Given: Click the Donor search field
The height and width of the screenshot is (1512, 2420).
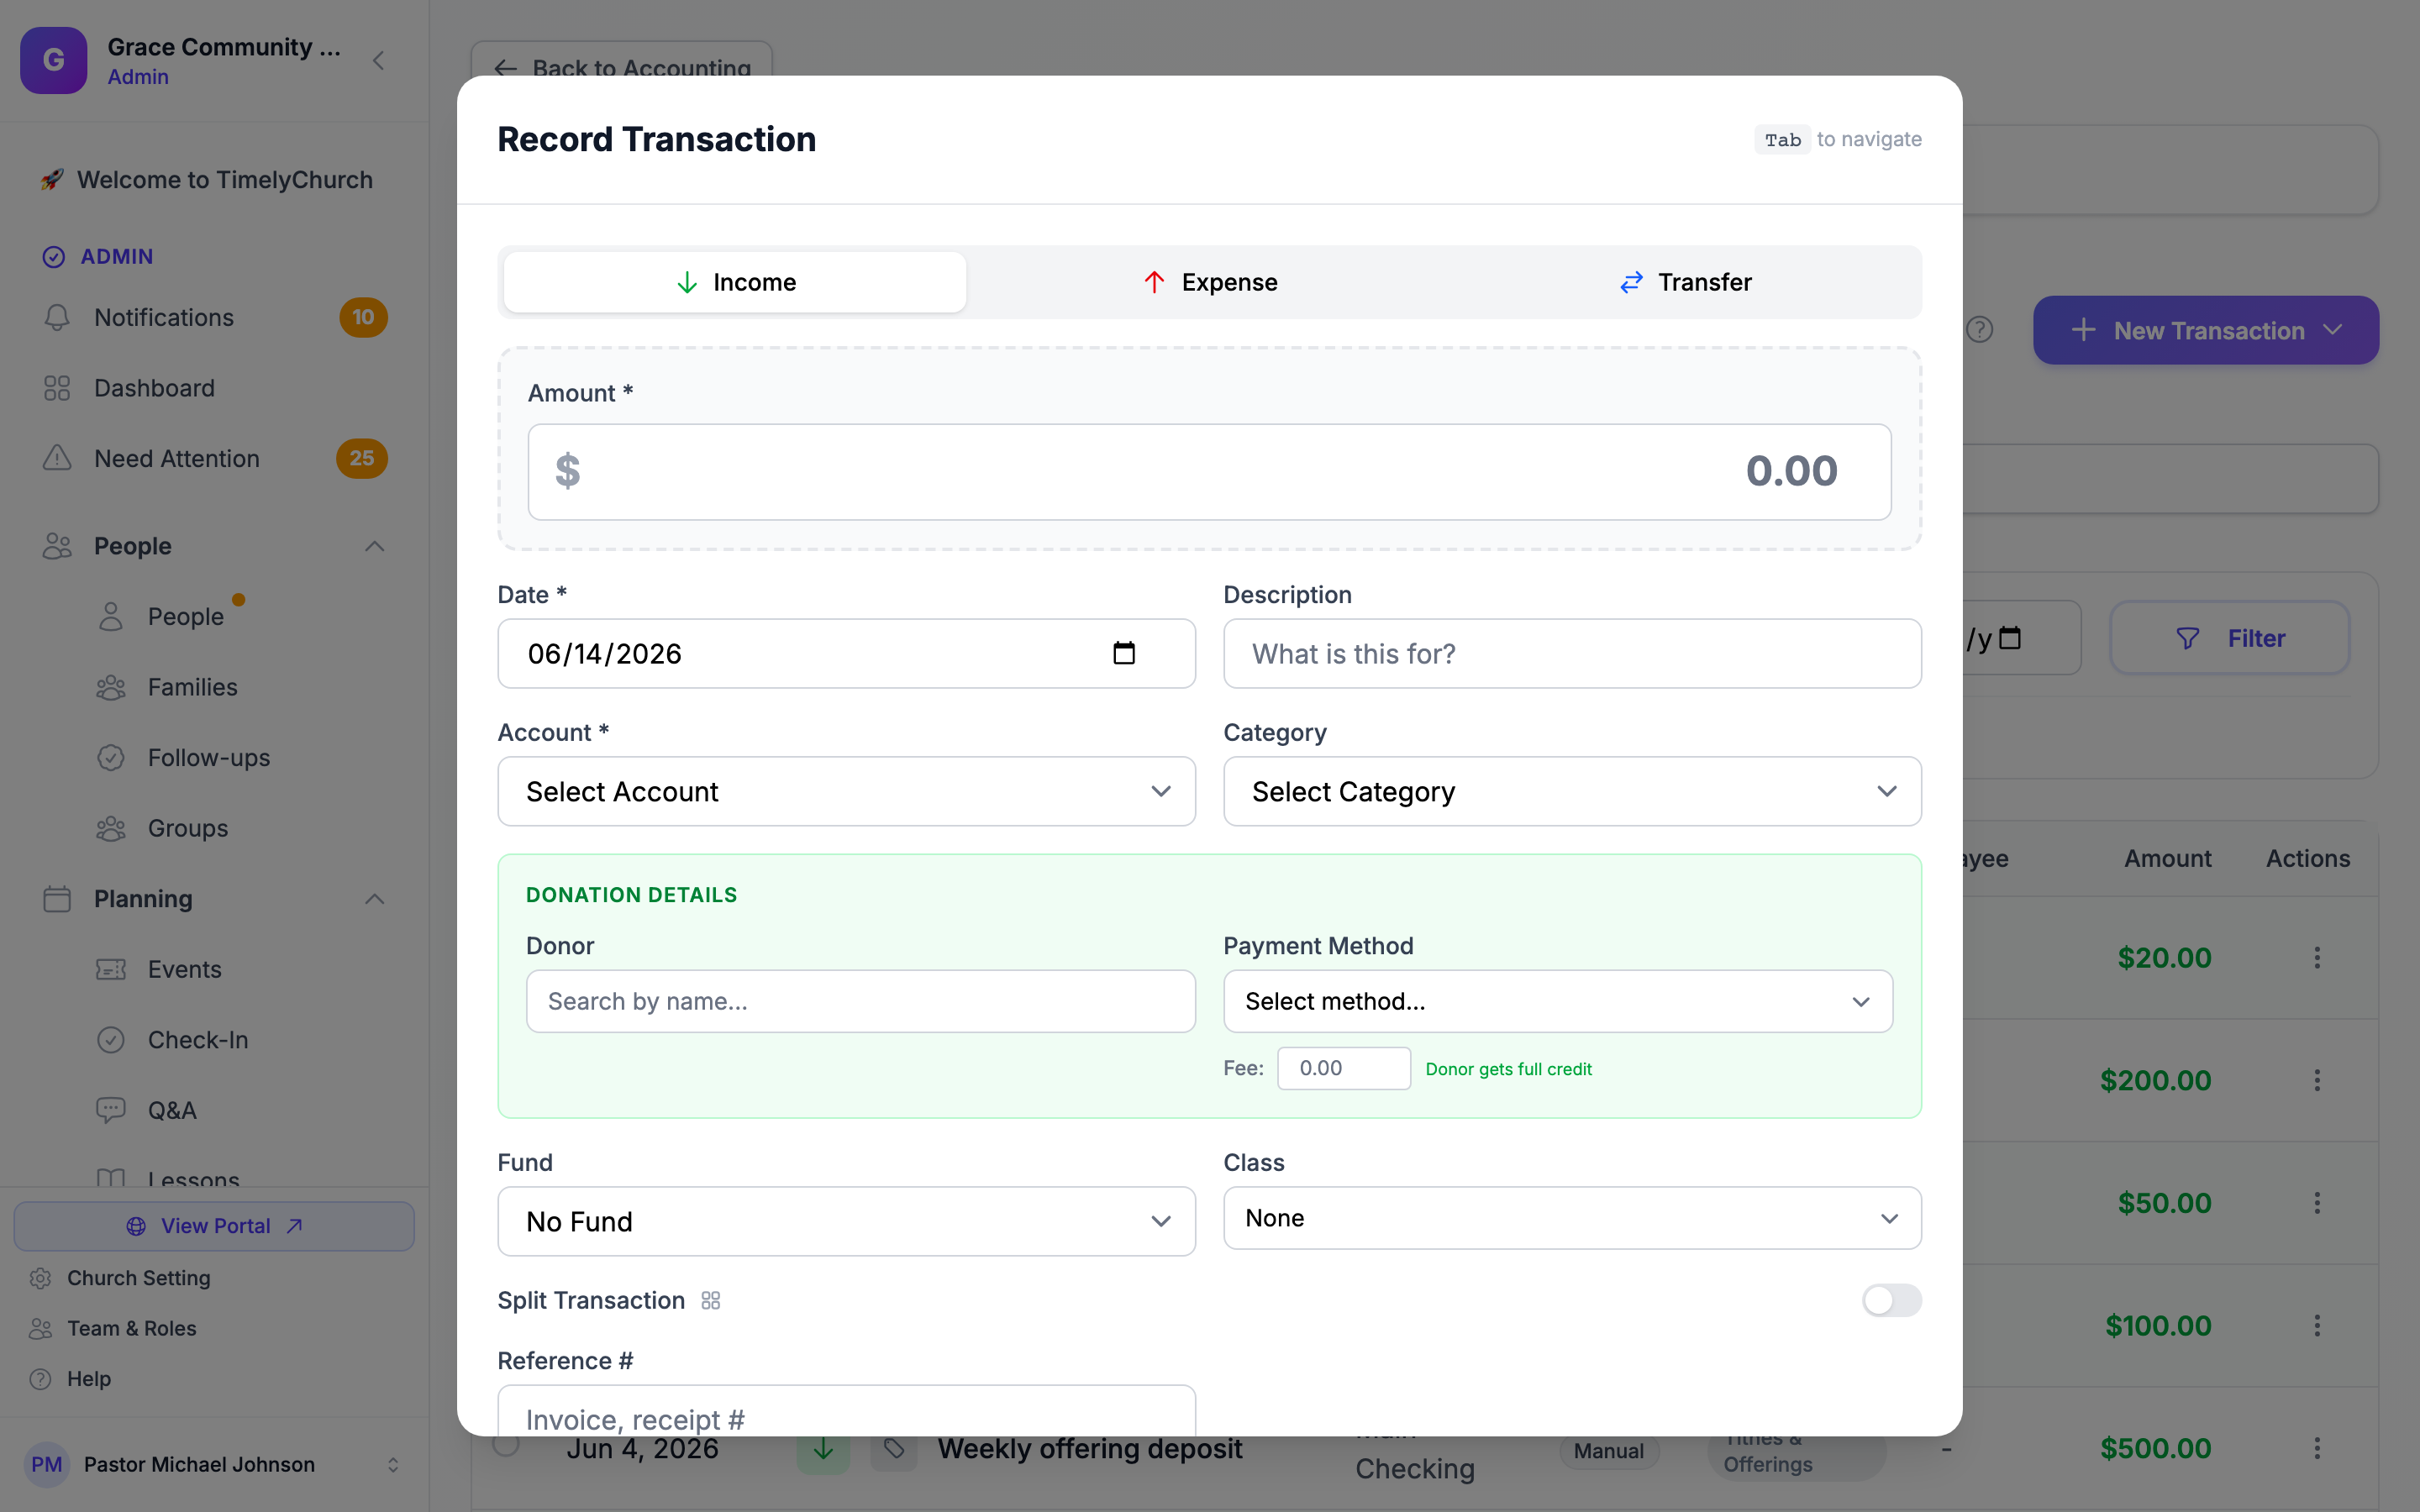Looking at the screenshot, I should [x=860, y=1001].
